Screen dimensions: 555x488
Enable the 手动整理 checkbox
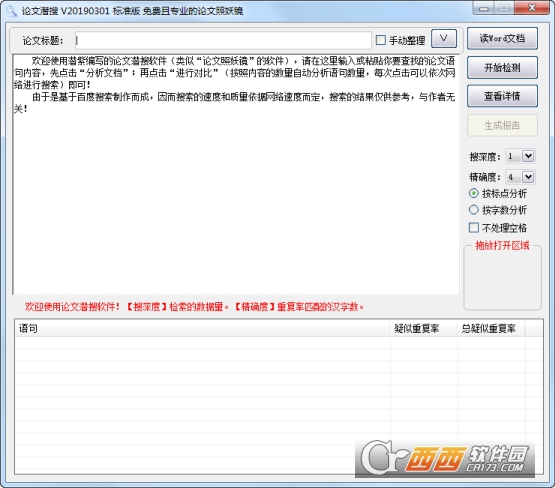(381, 40)
